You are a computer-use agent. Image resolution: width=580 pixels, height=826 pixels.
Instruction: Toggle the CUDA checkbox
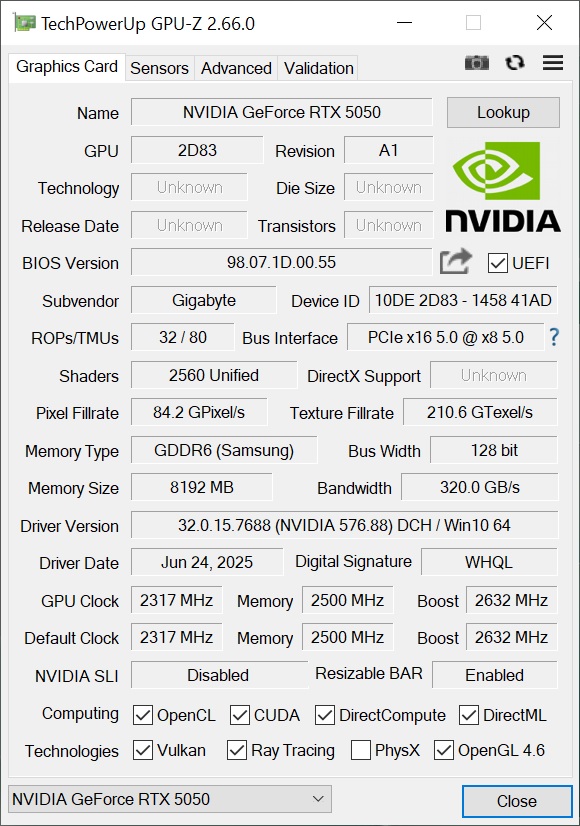click(240, 715)
